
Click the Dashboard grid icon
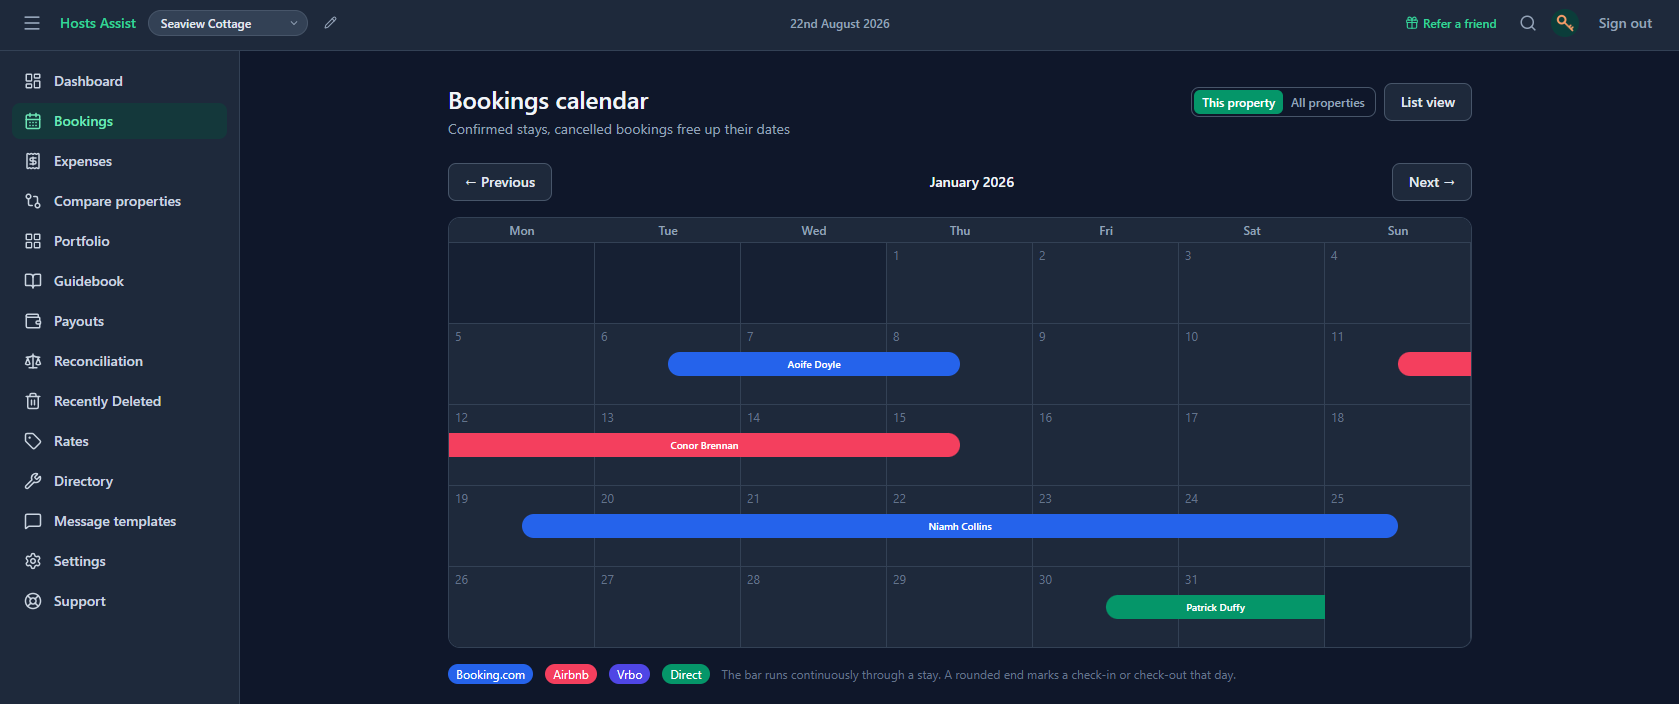pos(33,81)
